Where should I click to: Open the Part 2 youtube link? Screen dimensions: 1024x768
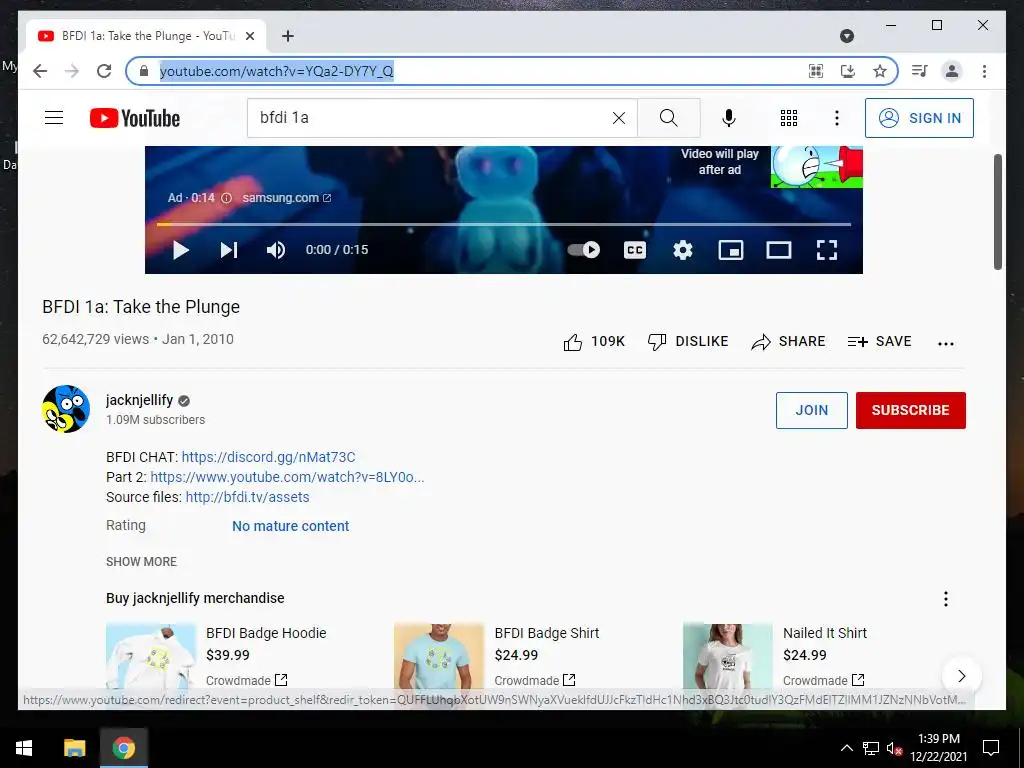(x=287, y=477)
